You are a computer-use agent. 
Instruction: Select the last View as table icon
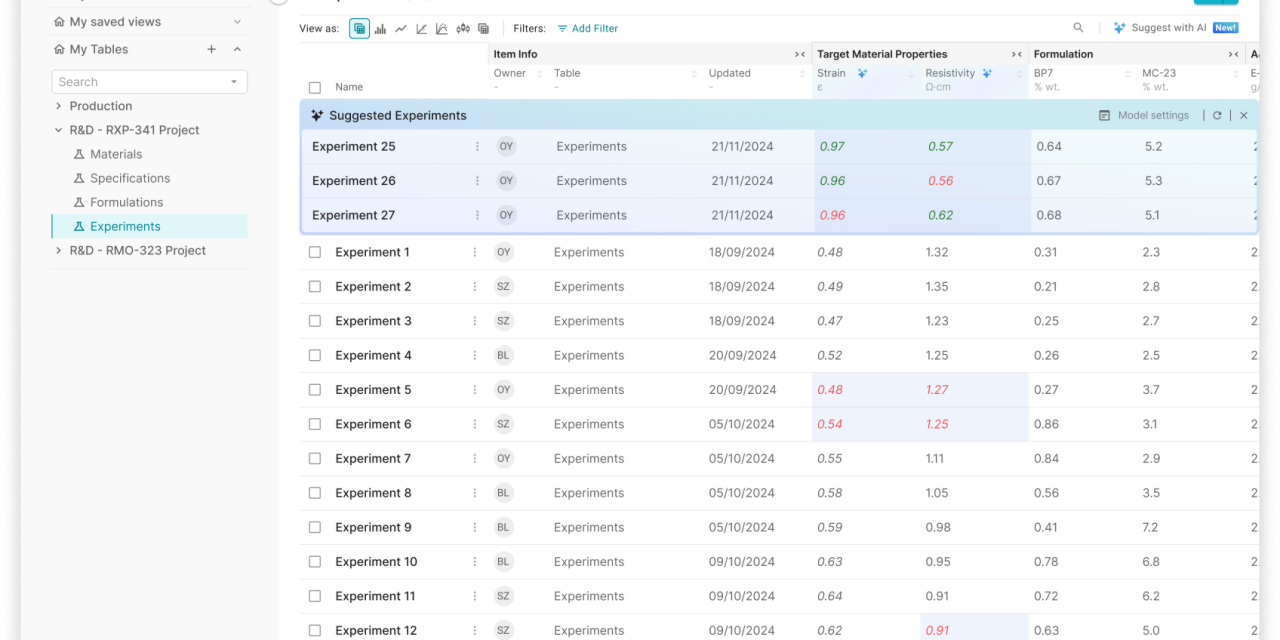coord(483,29)
